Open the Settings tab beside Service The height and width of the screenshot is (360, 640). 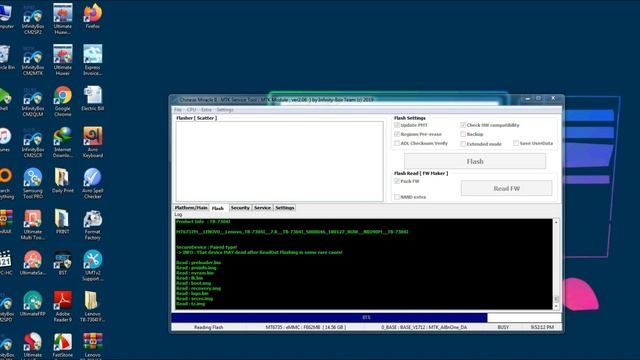pyautogui.click(x=285, y=208)
